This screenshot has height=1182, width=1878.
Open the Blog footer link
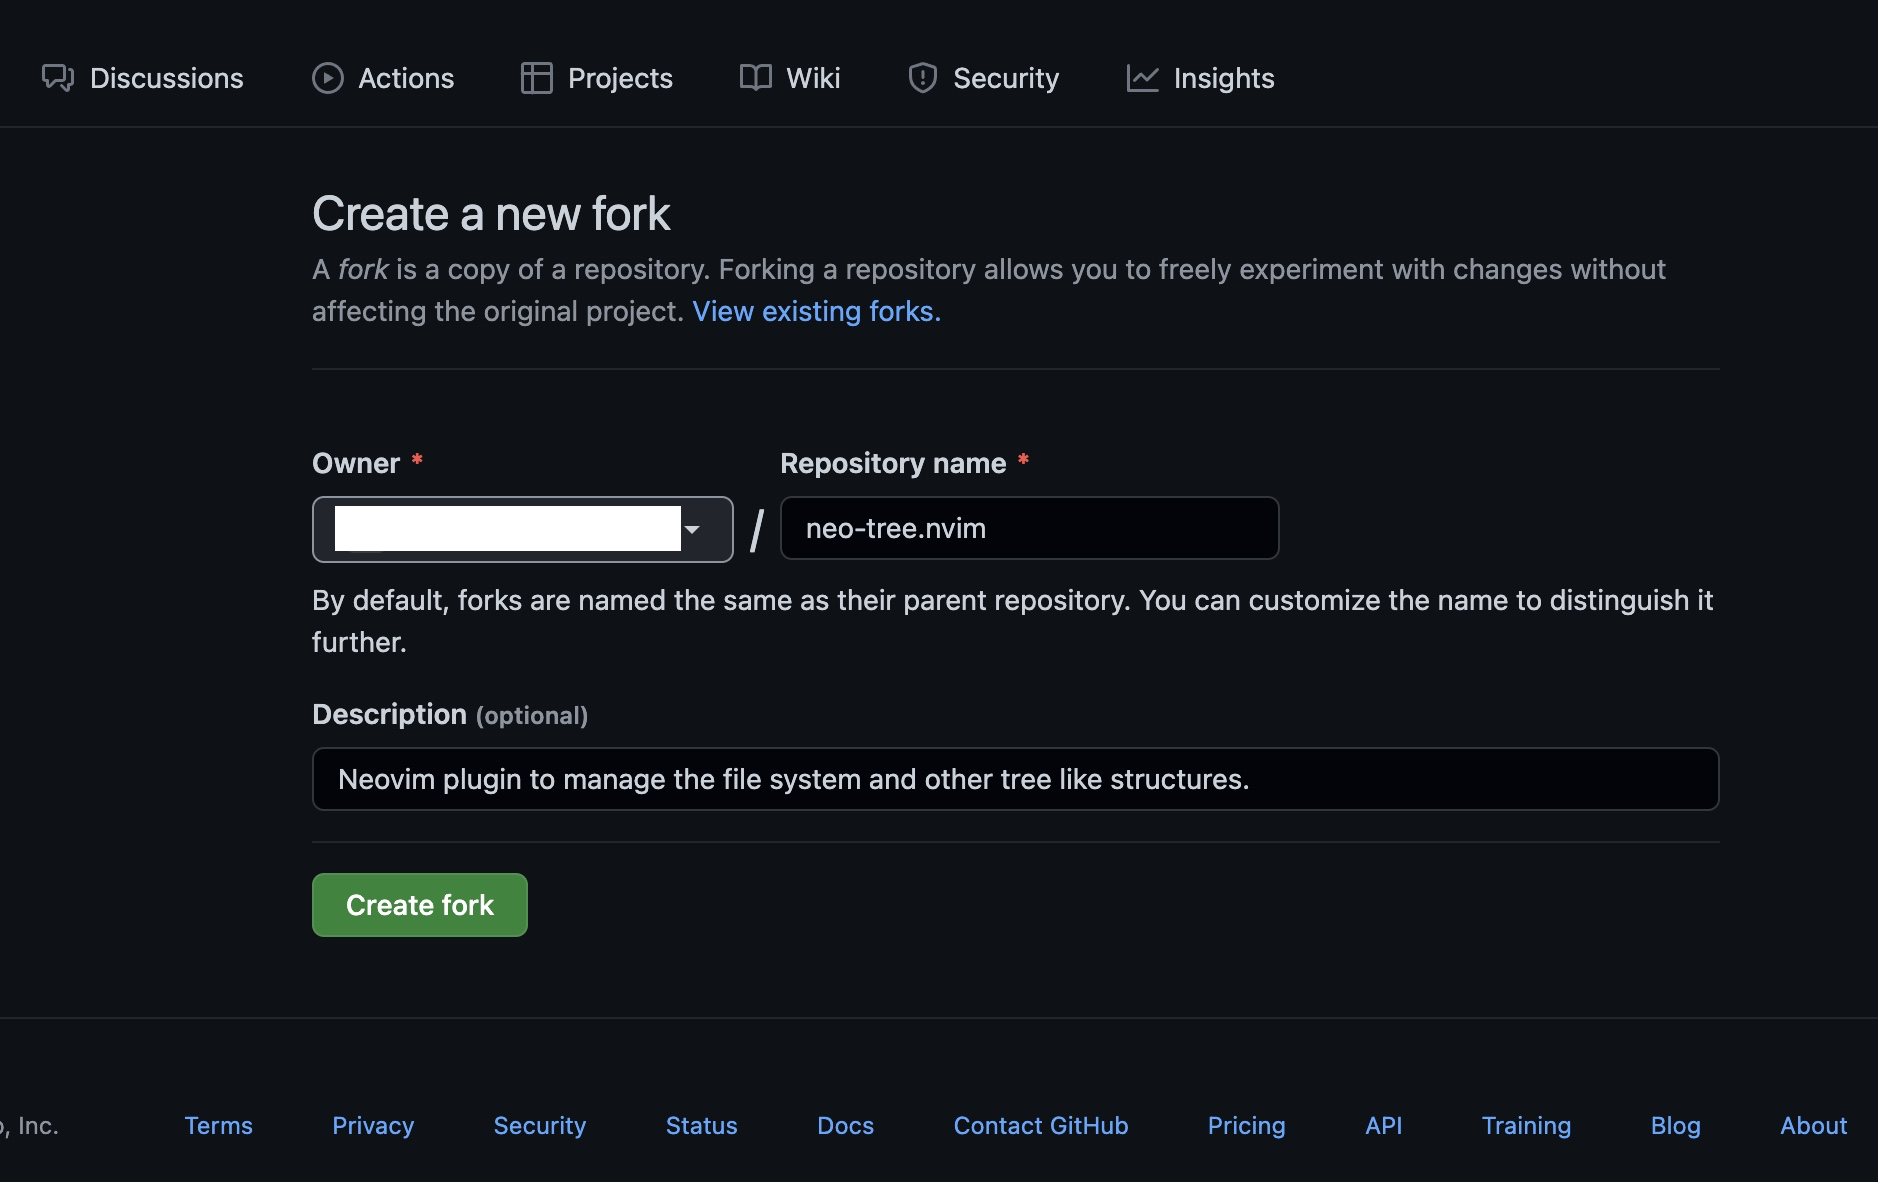pos(1676,1126)
